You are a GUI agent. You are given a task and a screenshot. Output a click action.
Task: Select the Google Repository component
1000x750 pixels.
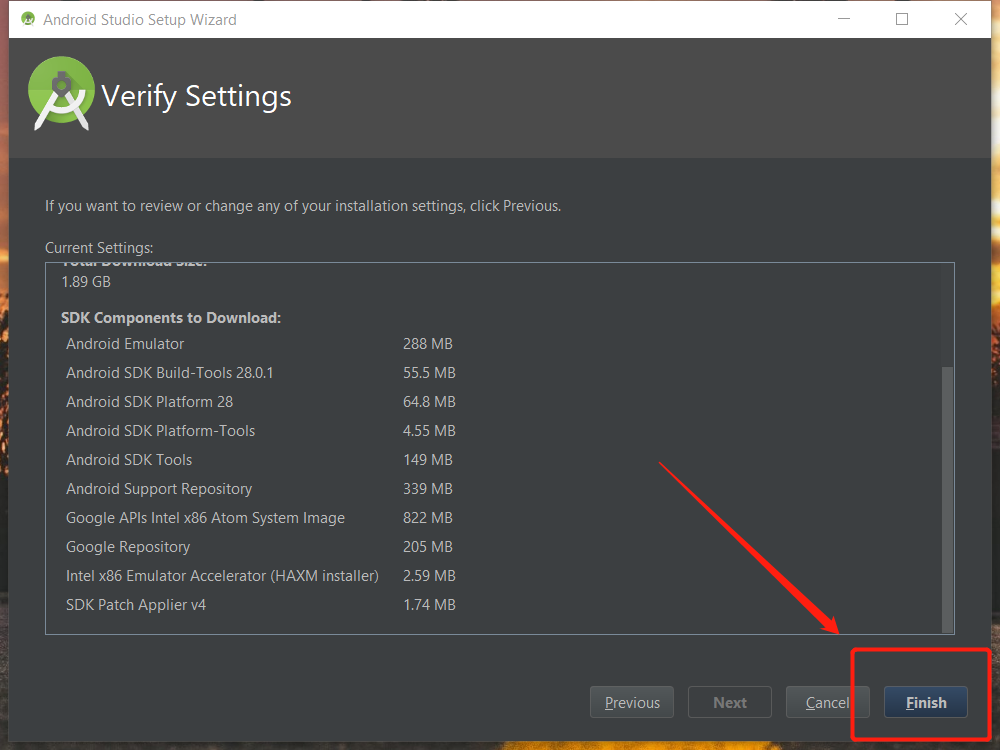tap(128, 547)
